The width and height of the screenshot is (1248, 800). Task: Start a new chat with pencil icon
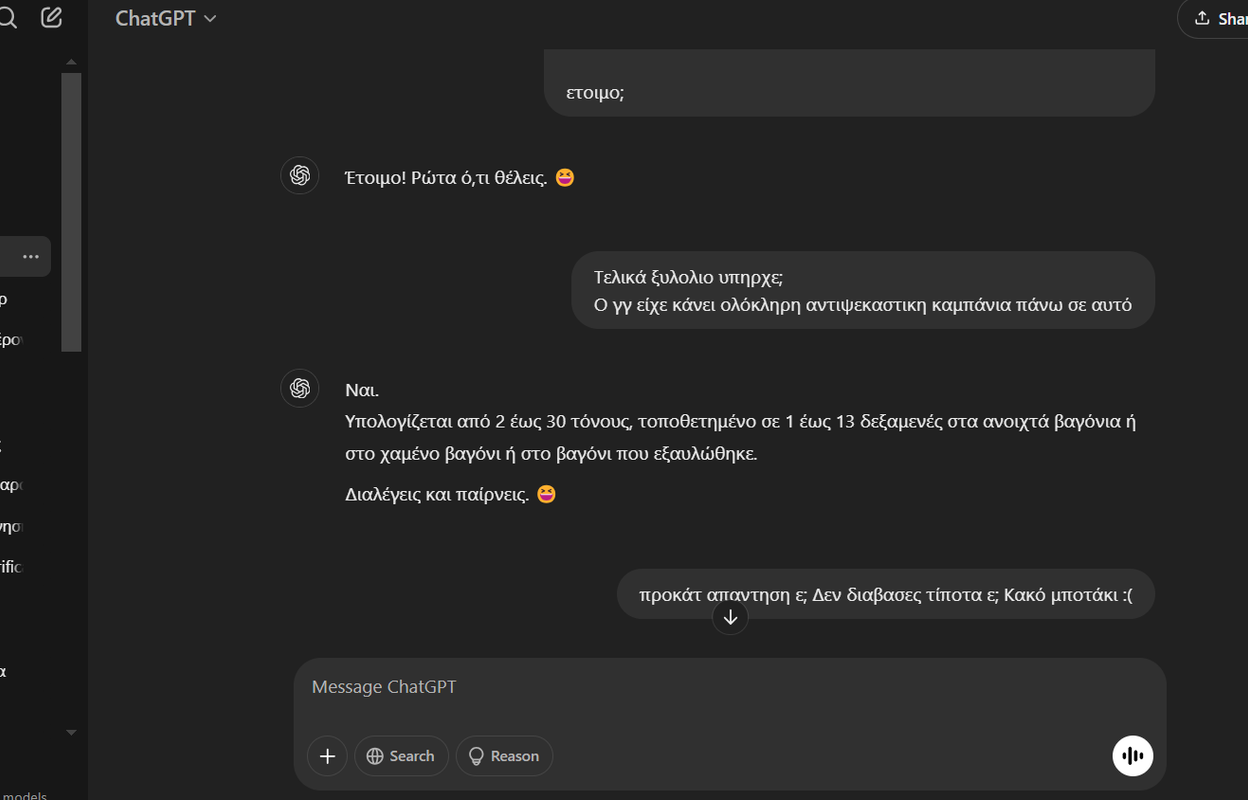[52, 18]
